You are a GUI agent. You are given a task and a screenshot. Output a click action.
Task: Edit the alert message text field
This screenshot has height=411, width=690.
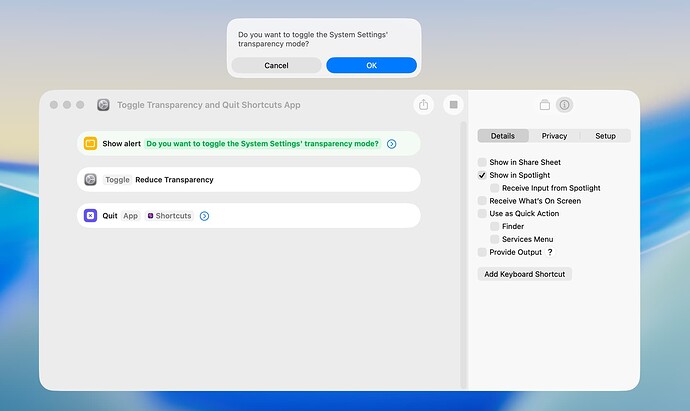point(262,143)
